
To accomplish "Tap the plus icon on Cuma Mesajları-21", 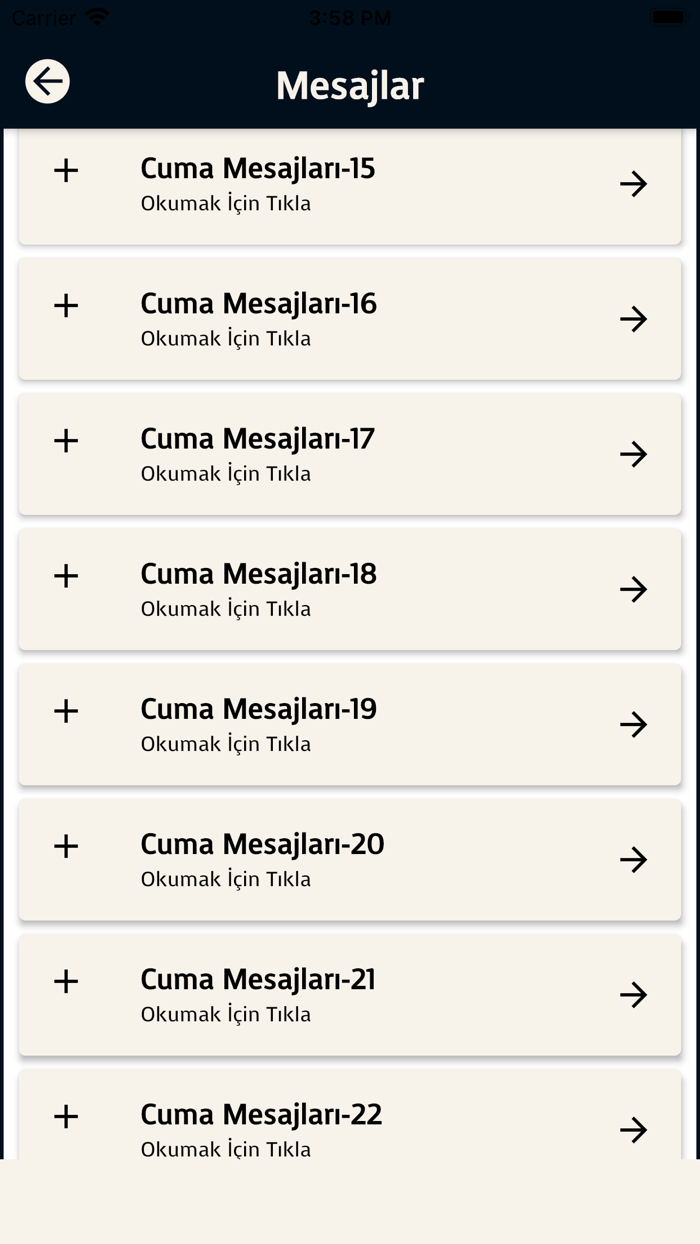I will pyautogui.click(x=65, y=981).
